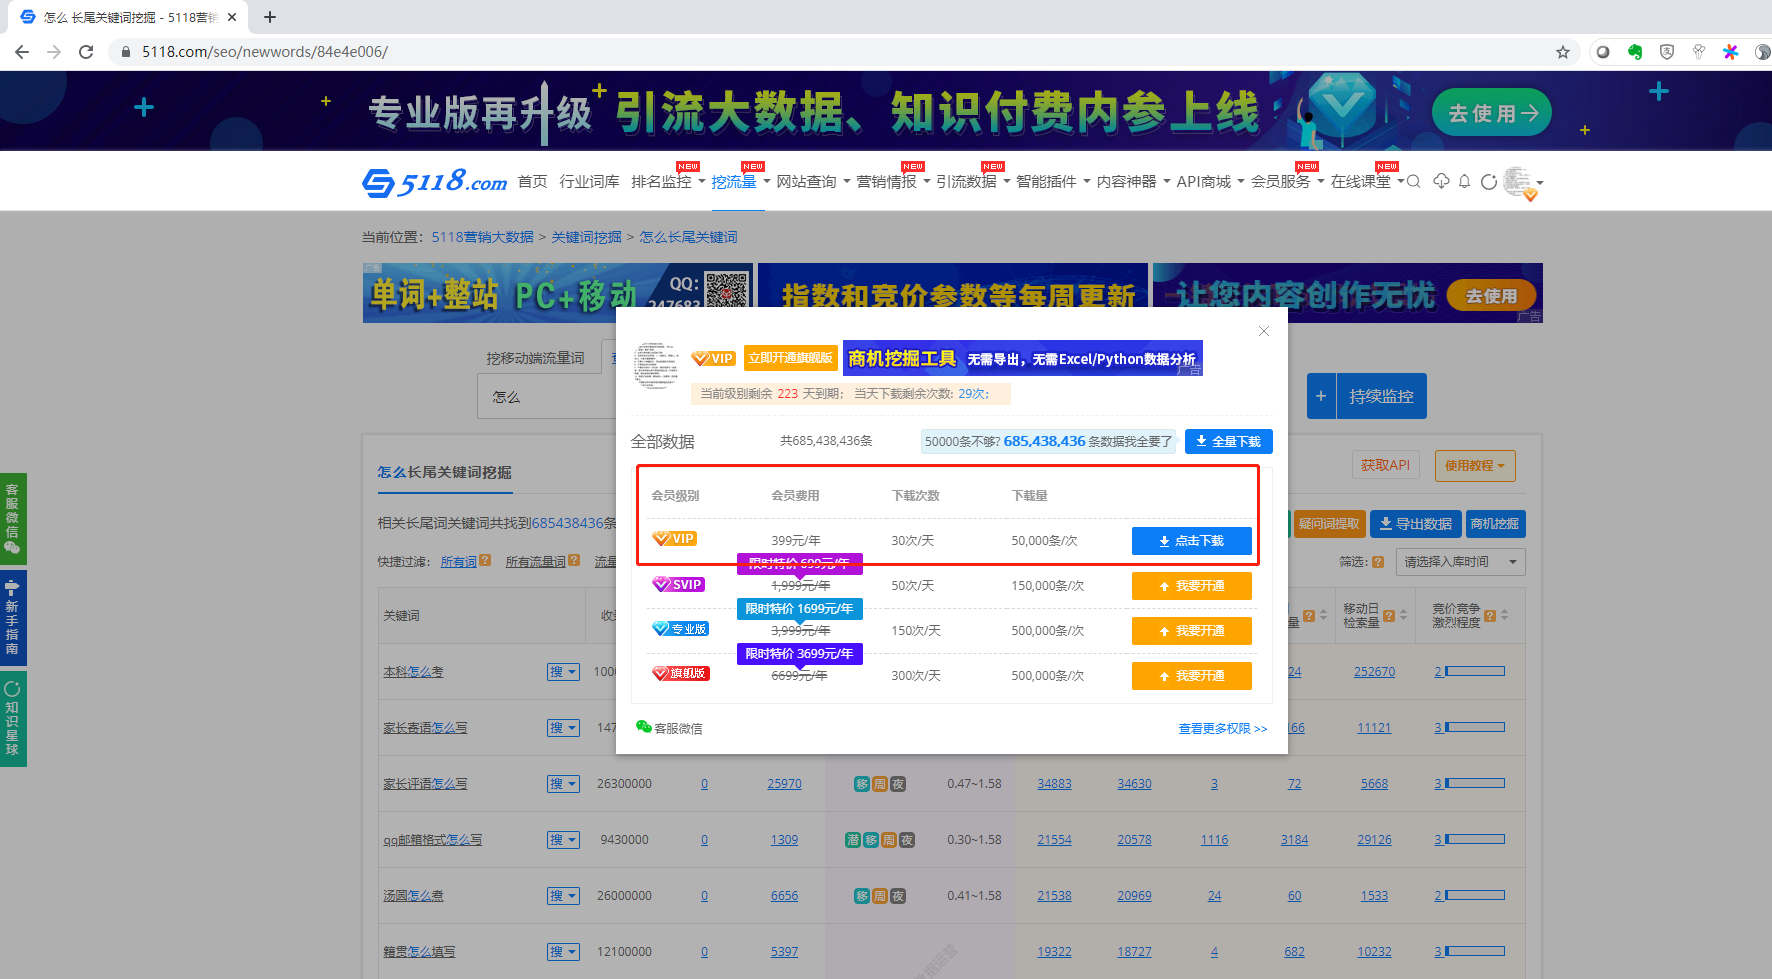Click the VIP badge beside the avatar
1772x979 pixels.
click(713, 358)
